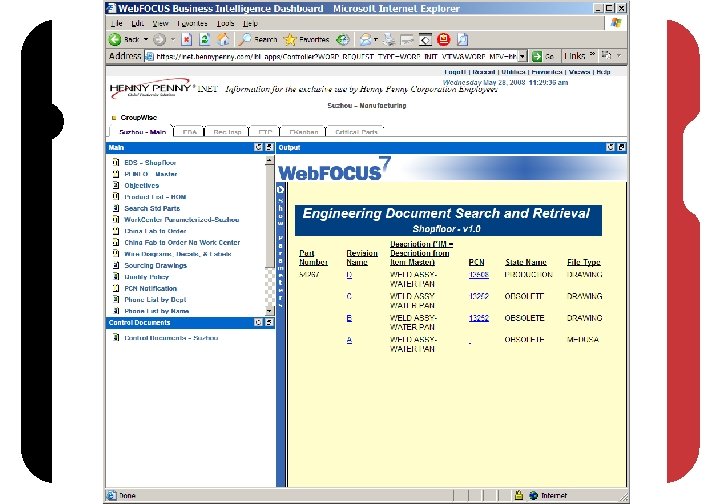Open the Mail icon dropdown arrow
The height and width of the screenshot is (504, 720).
click(x=376, y=40)
